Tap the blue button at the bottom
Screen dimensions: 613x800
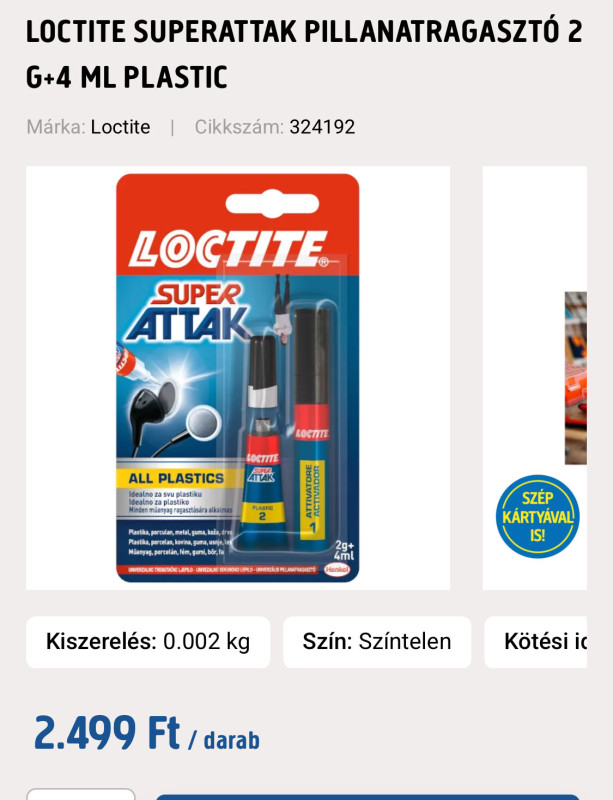368,797
